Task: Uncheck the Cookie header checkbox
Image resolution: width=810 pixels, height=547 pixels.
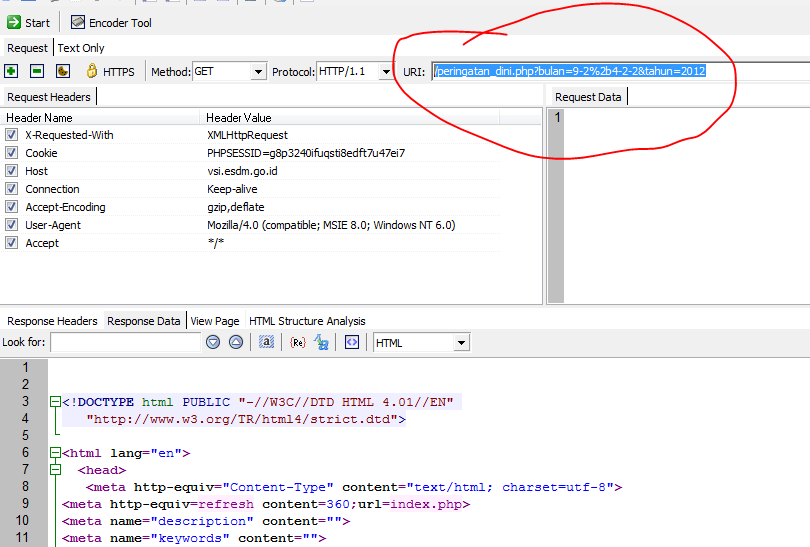Action: 11,153
